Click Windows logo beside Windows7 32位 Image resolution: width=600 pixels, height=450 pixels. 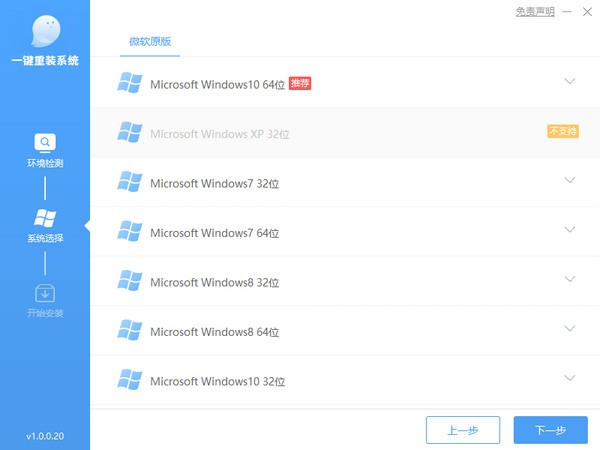130,181
